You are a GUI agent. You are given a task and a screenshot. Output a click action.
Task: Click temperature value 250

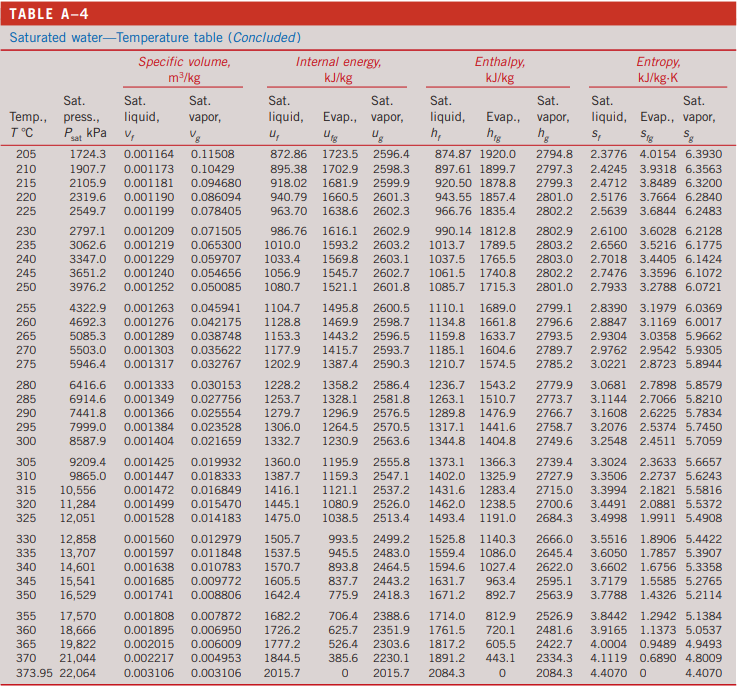point(26,287)
